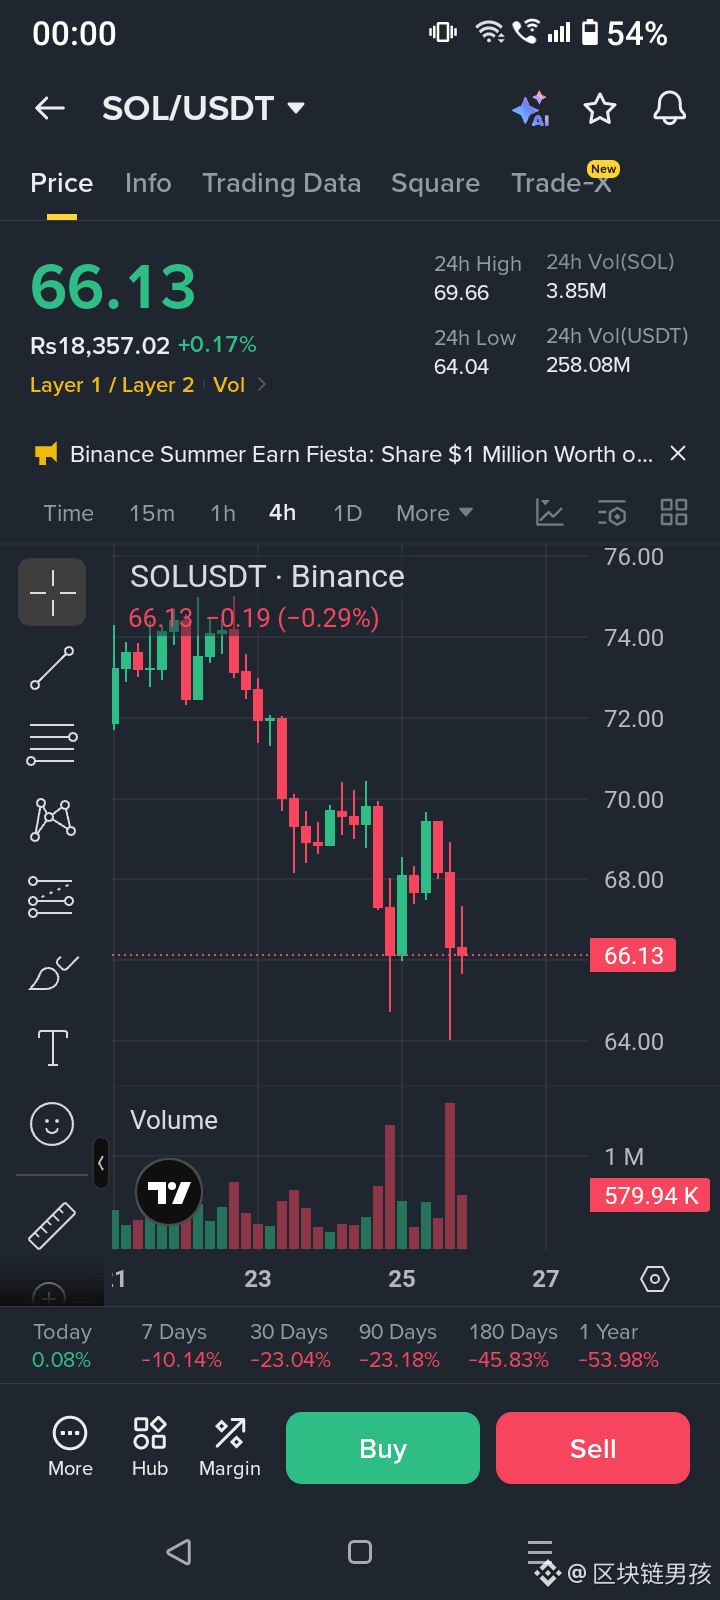The image size is (720, 1600).
Task: Add SOL/USDT to favorites star
Action: pos(600,108)
